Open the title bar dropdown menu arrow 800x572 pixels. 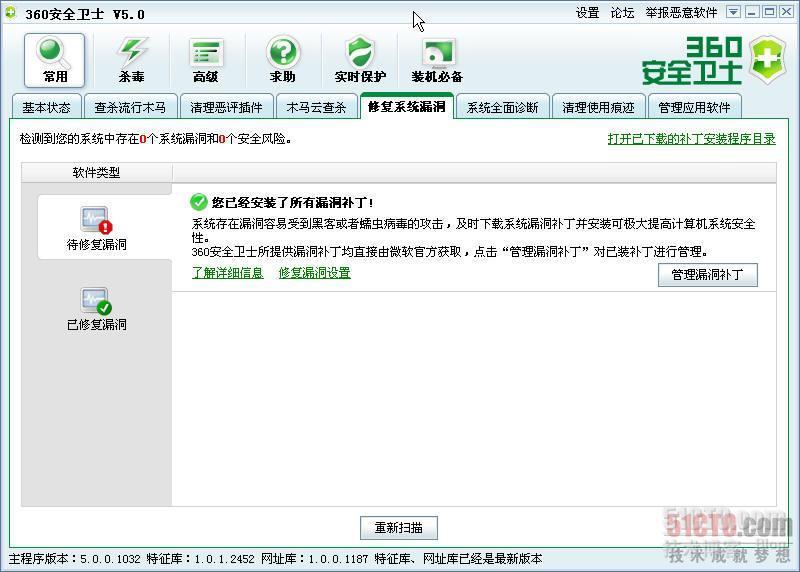[x=733, y=12]
